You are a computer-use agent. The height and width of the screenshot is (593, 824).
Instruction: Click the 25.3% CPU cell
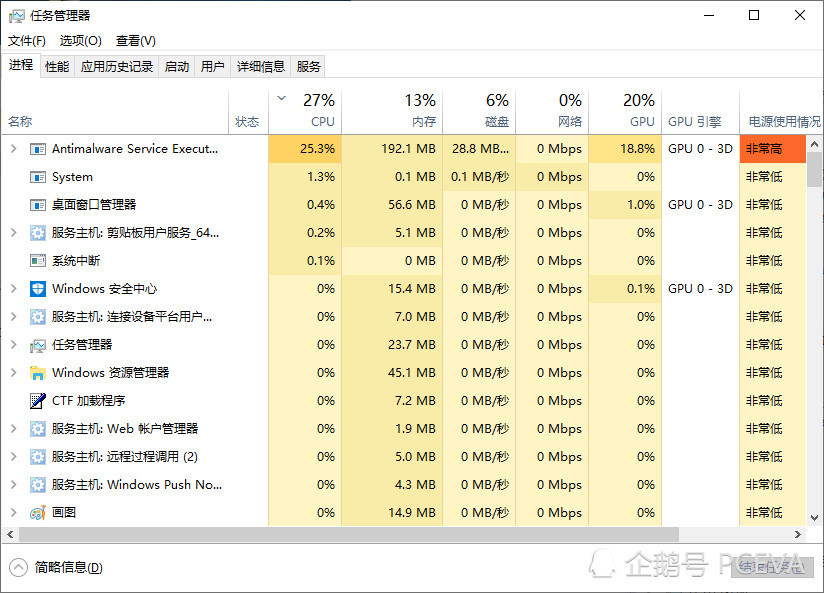click(305, 149)
